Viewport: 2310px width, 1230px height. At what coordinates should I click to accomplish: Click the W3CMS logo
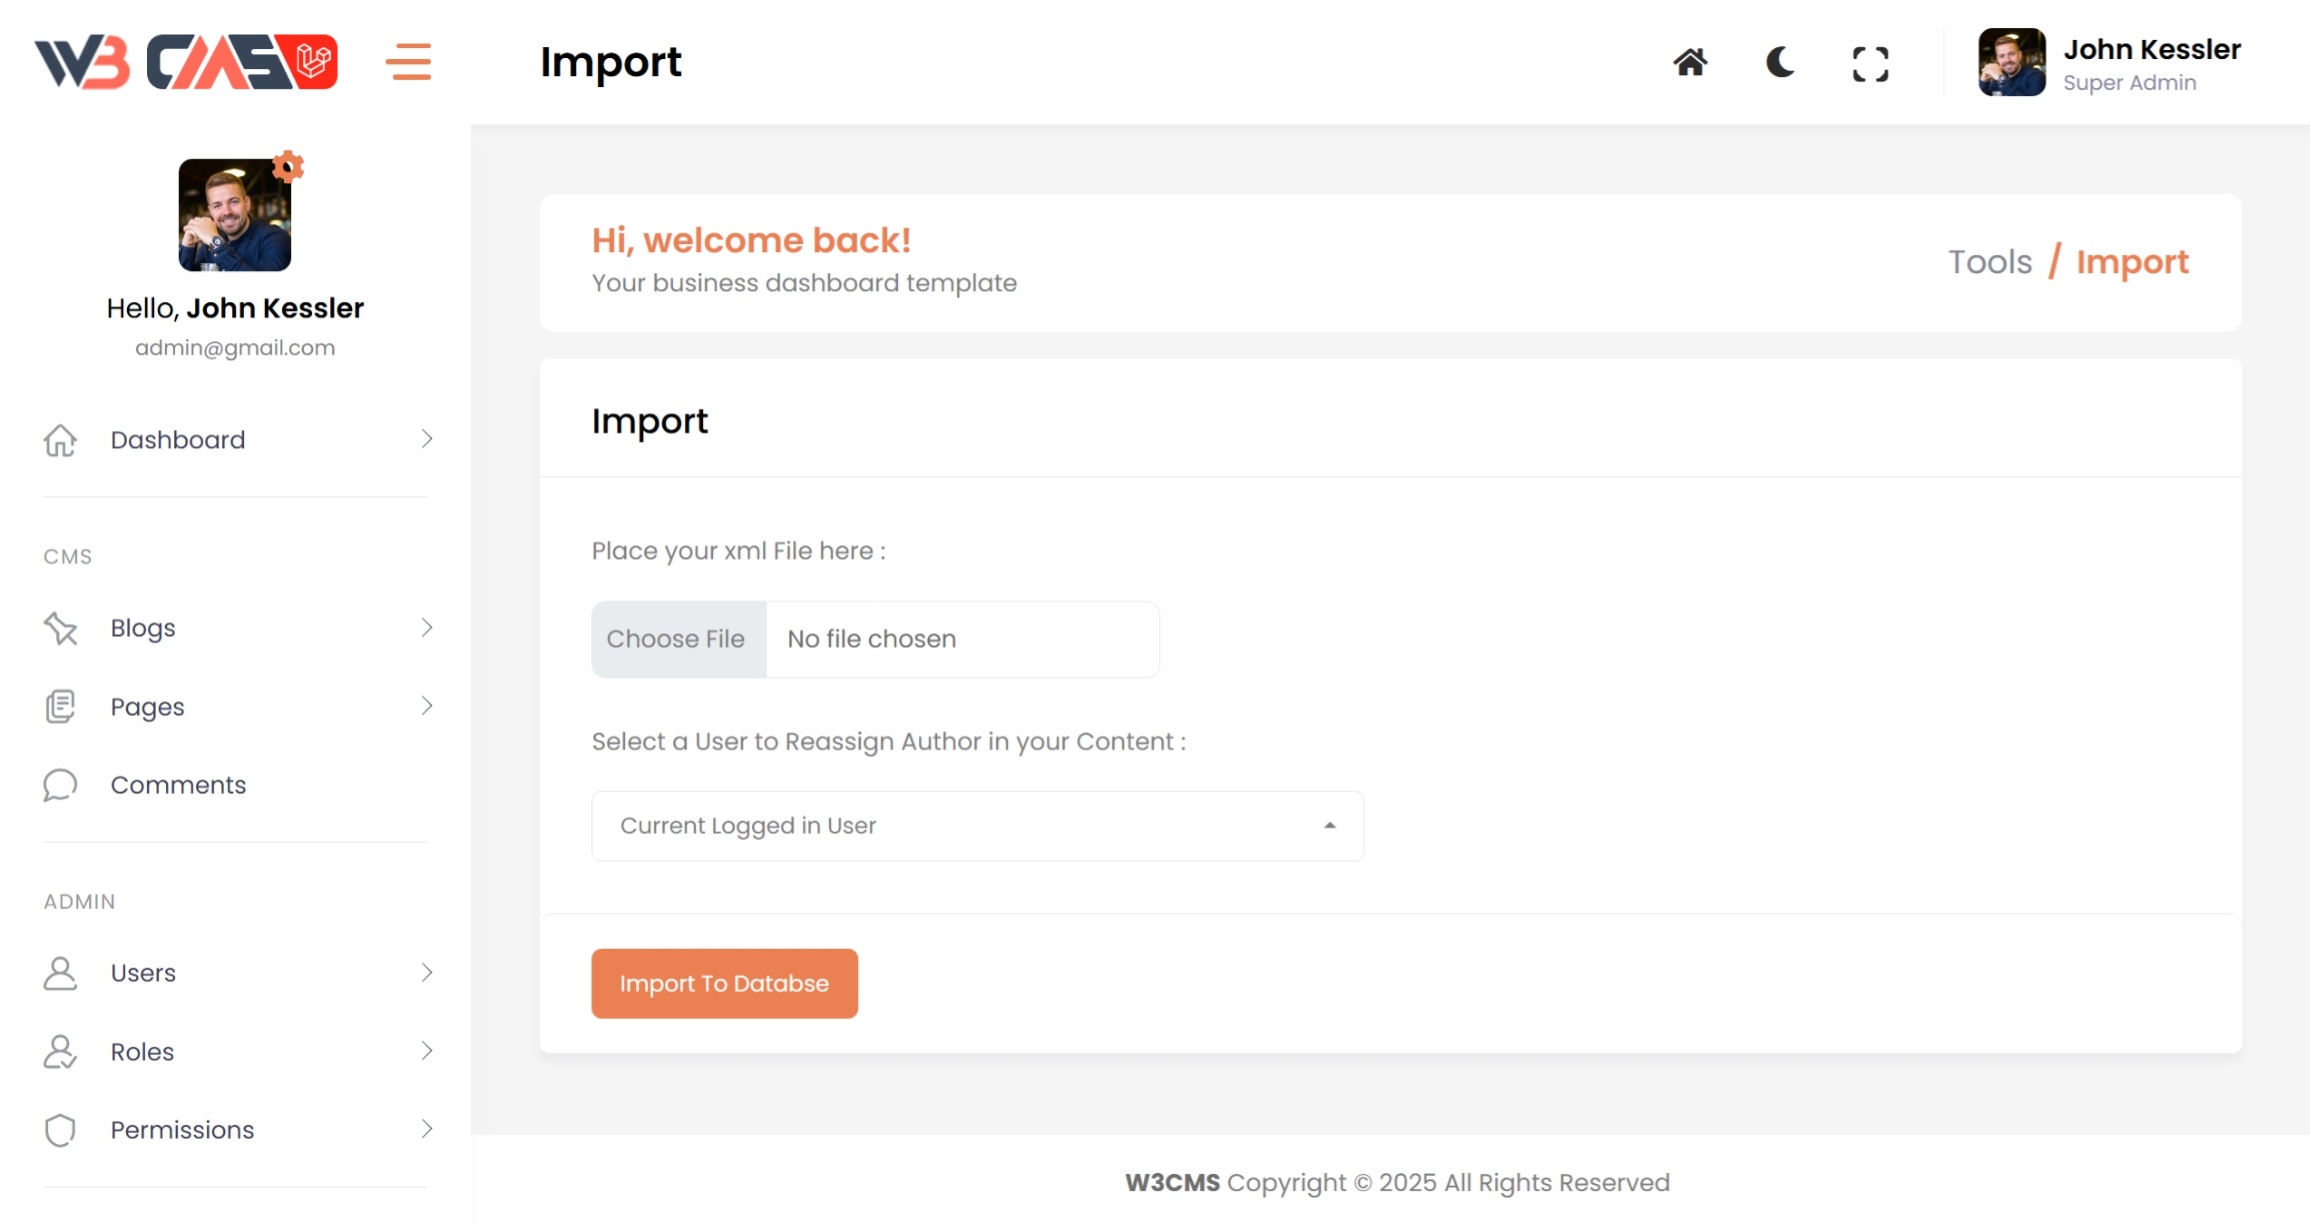click(186, 62)
